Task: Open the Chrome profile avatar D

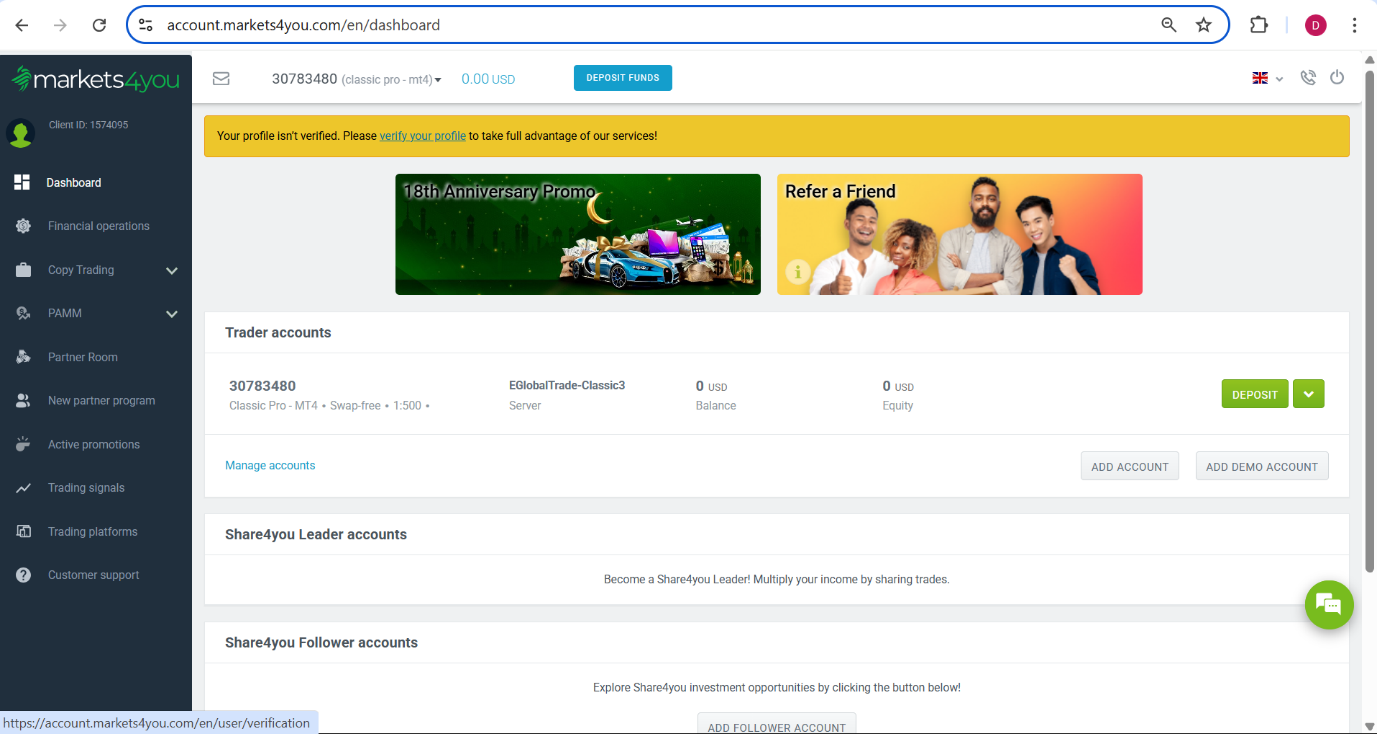Action: point(1316,25)
